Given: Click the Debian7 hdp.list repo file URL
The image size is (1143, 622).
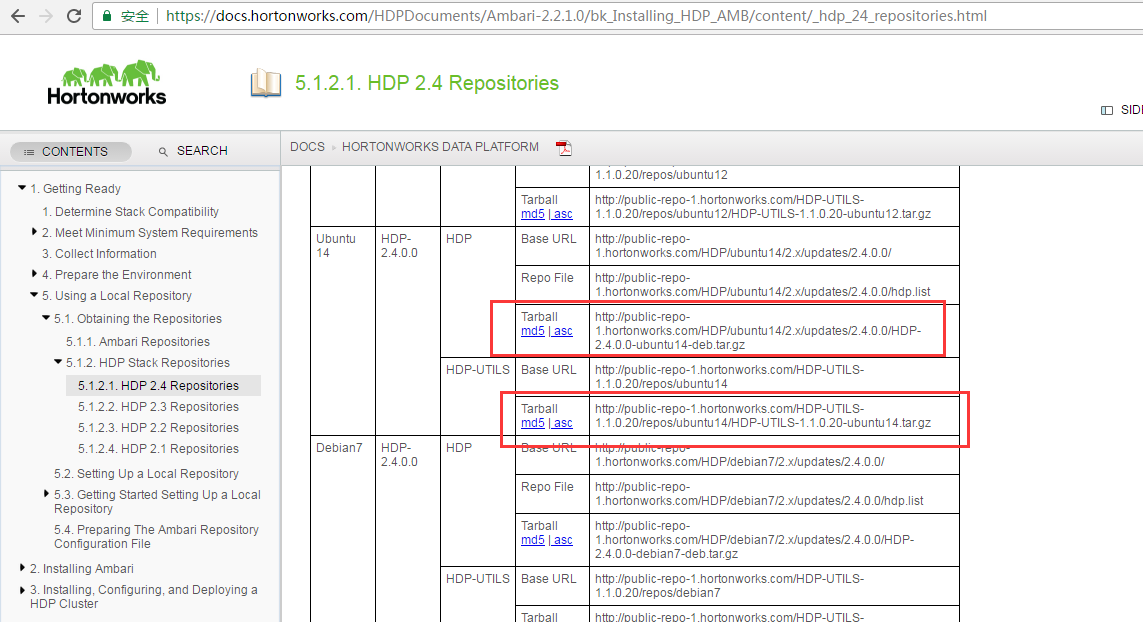Looking at the screenshot, I should point(759,494).
